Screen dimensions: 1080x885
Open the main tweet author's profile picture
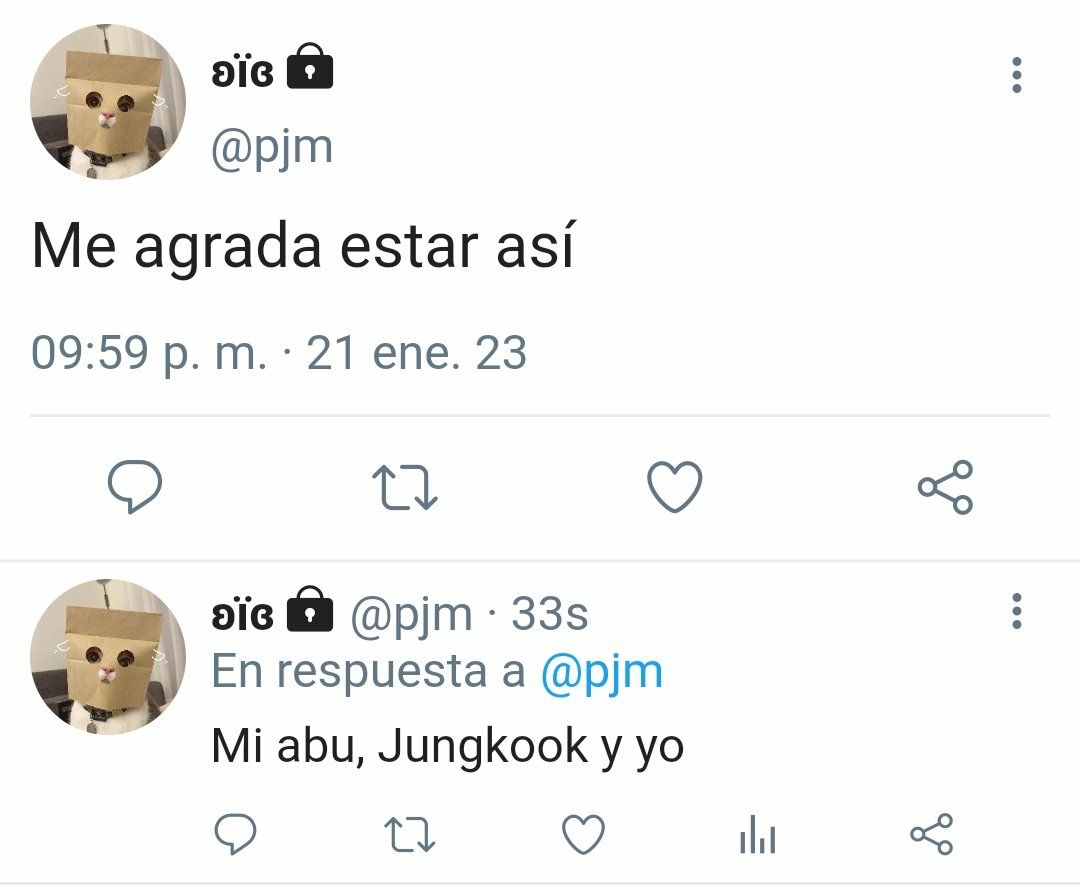[x=108, y=102]
